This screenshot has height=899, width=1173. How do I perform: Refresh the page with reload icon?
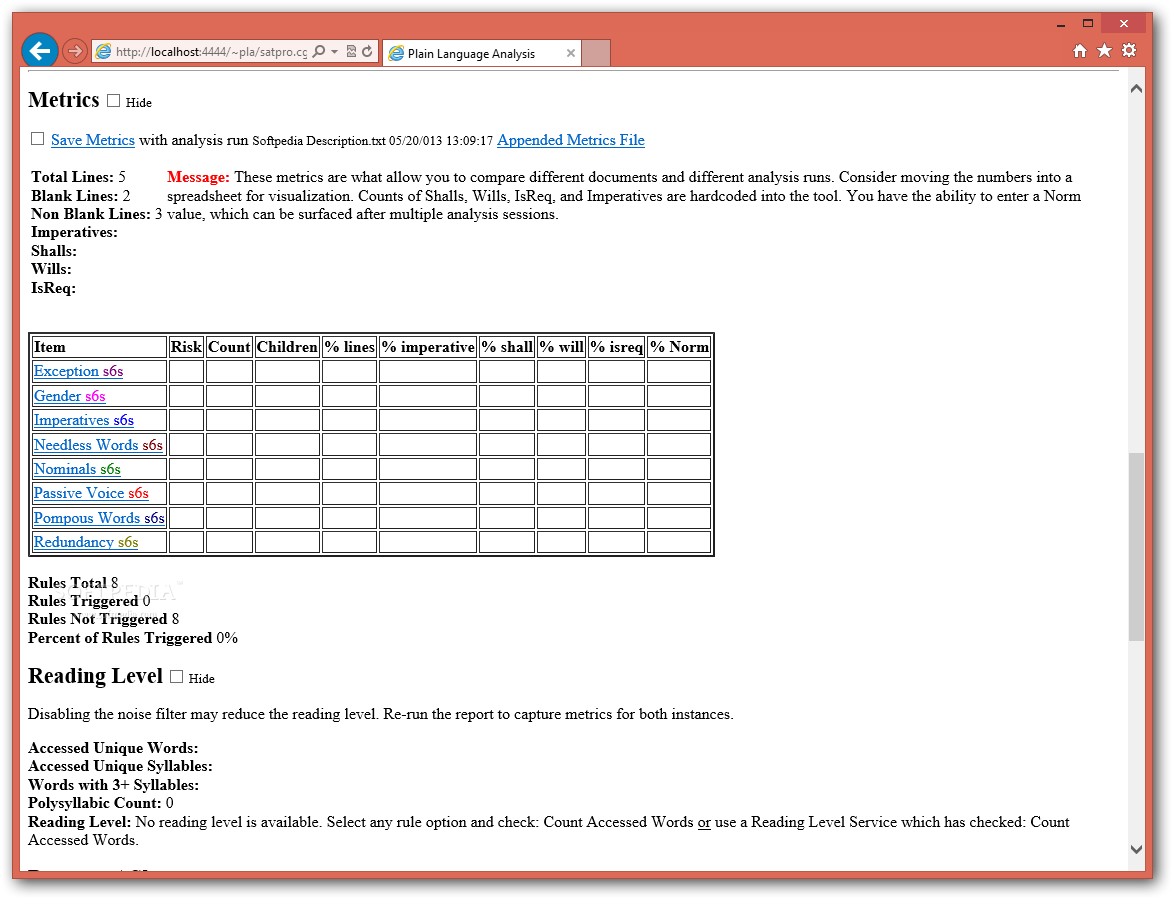tap(367, 52)
